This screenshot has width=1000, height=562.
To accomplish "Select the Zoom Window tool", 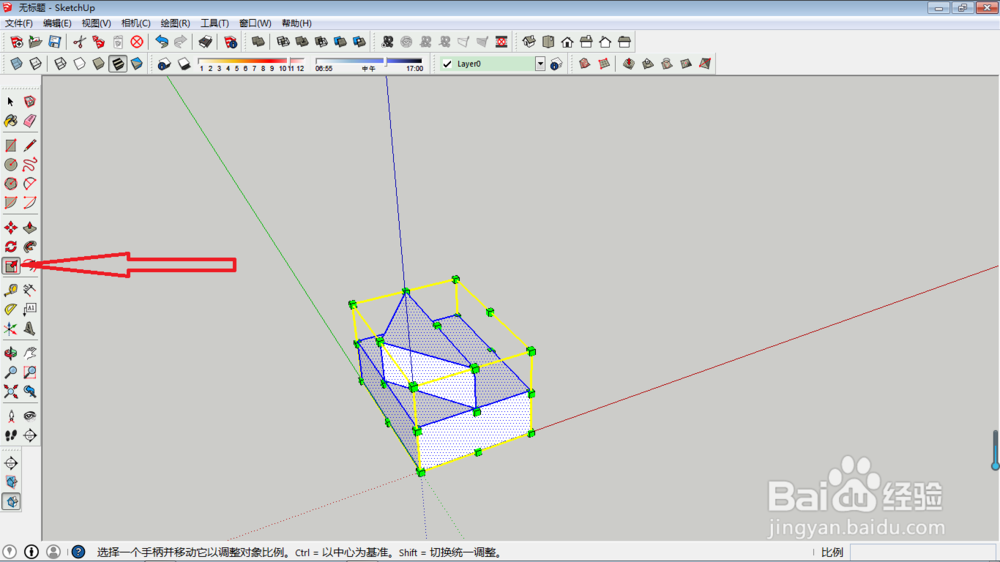I will (30, 372).
